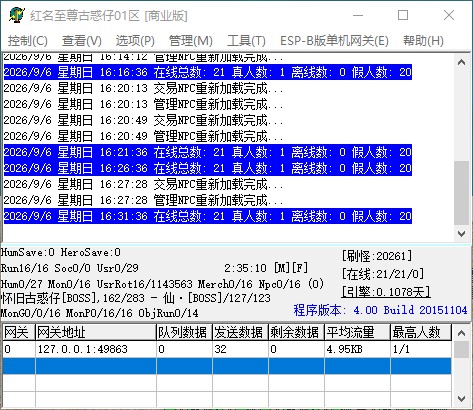
Task: Click the application icon in title bar
Action: point(17,15)
